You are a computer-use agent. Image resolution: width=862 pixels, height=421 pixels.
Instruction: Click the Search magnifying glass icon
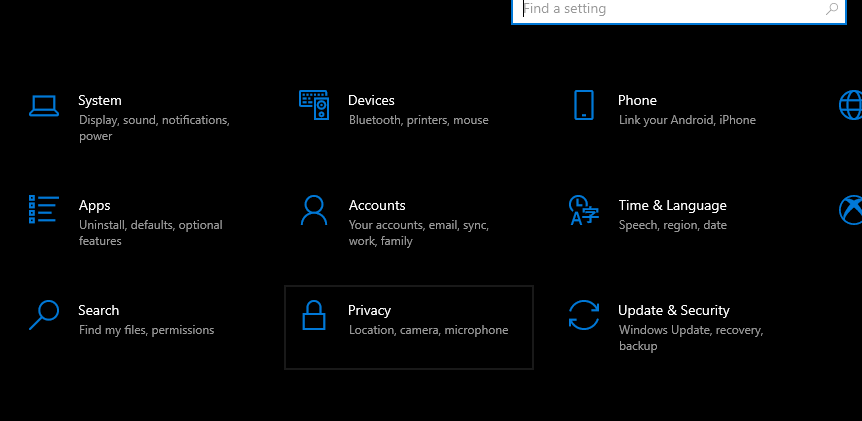click(43, 314)
